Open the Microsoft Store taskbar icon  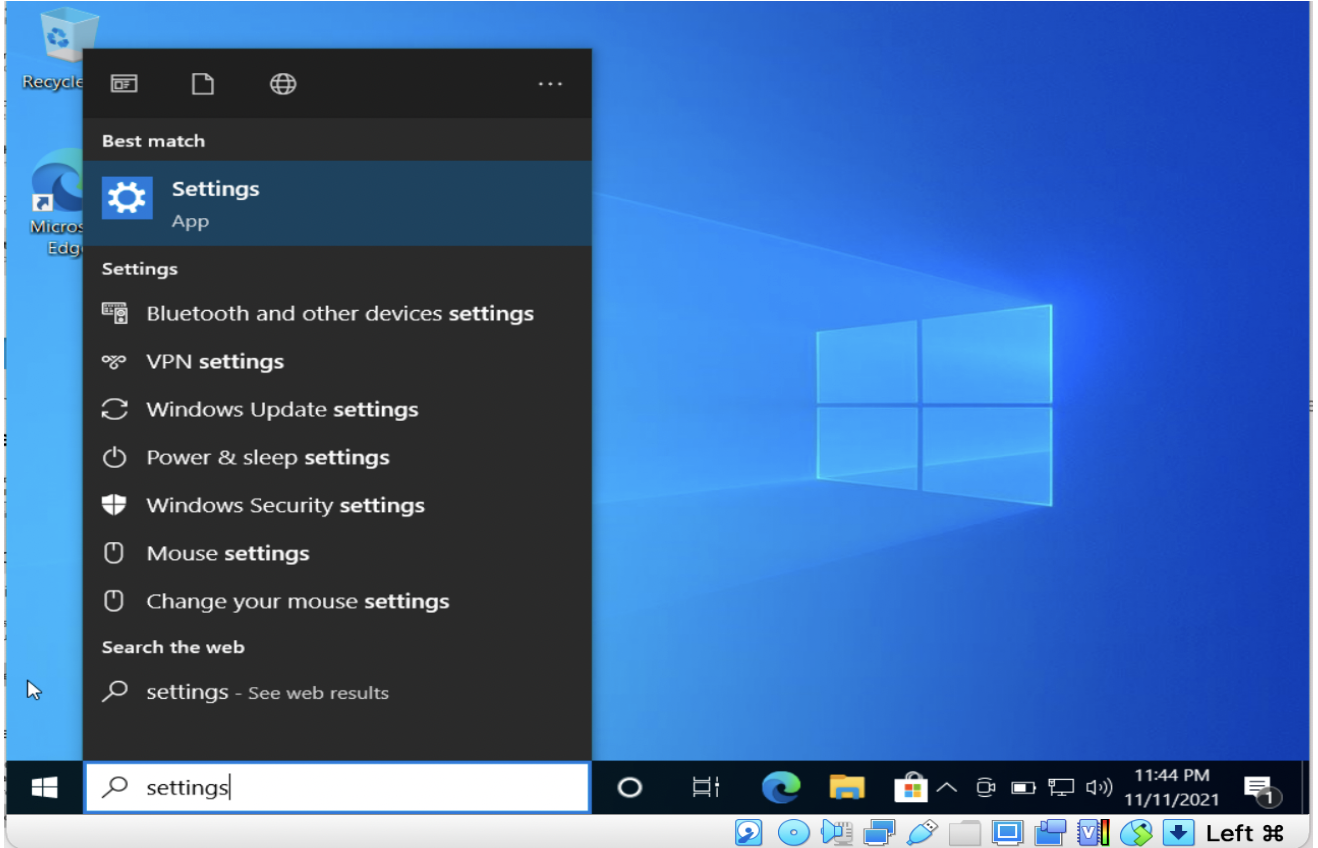tap(912, 787)
